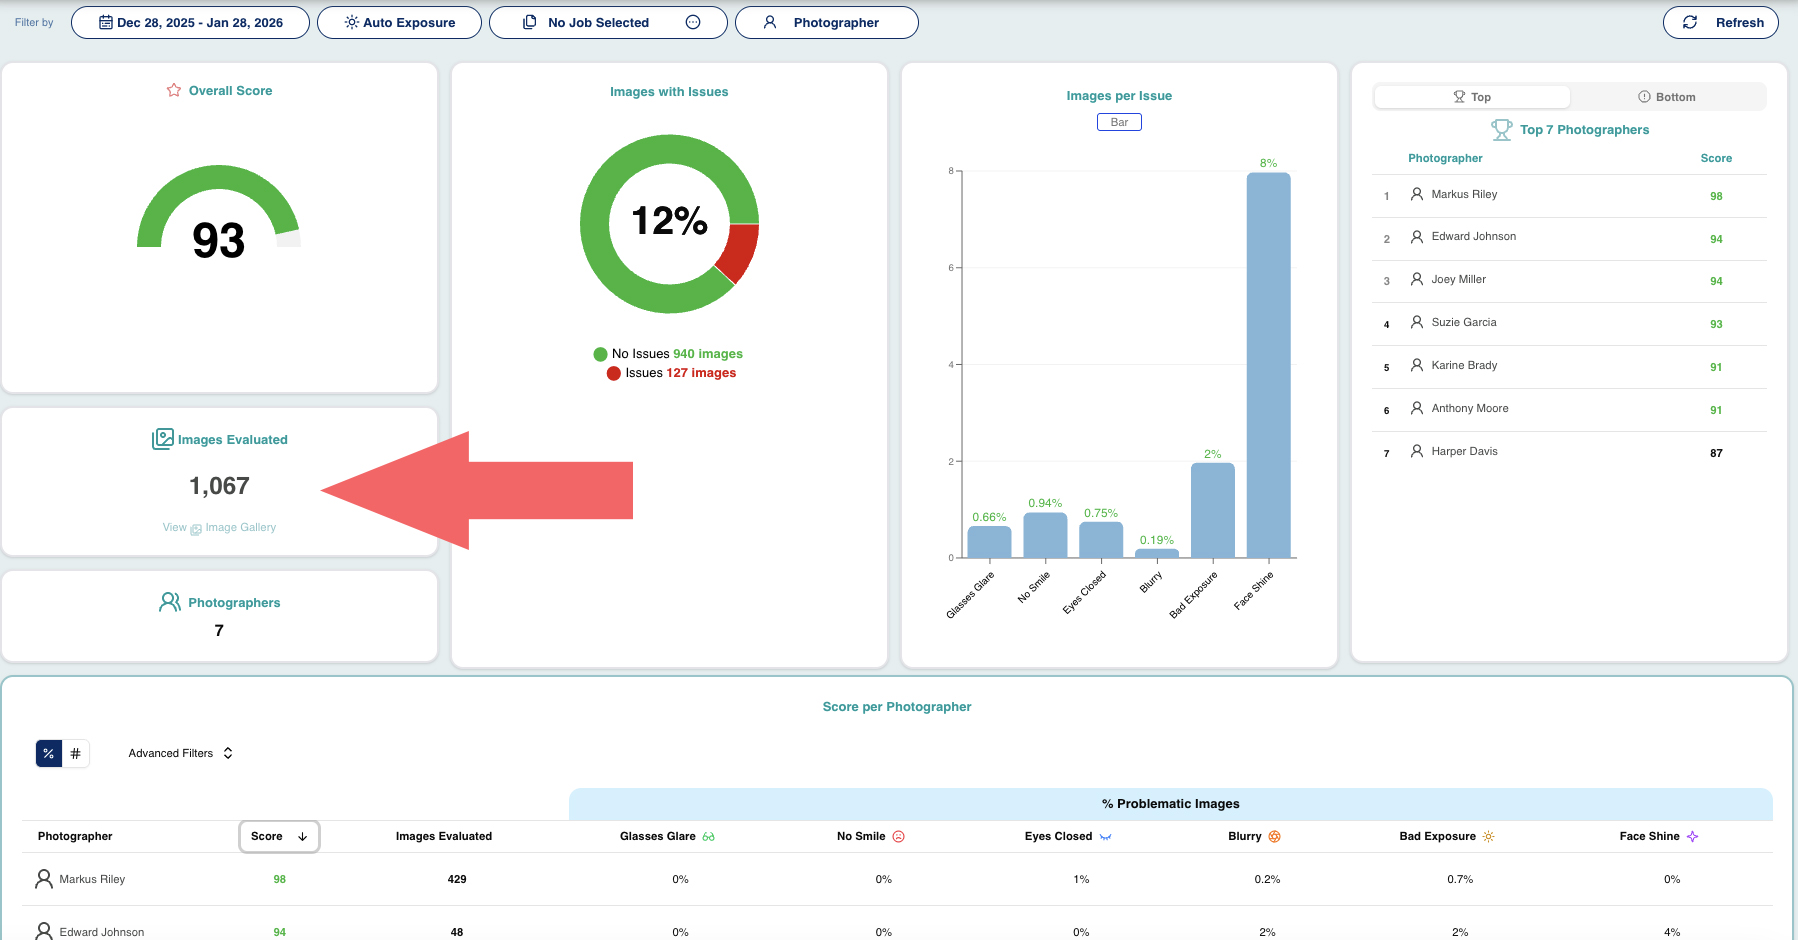Click the Images Evaluated column header
Viewport: 1798px width, 940px height.
[444, 836]
